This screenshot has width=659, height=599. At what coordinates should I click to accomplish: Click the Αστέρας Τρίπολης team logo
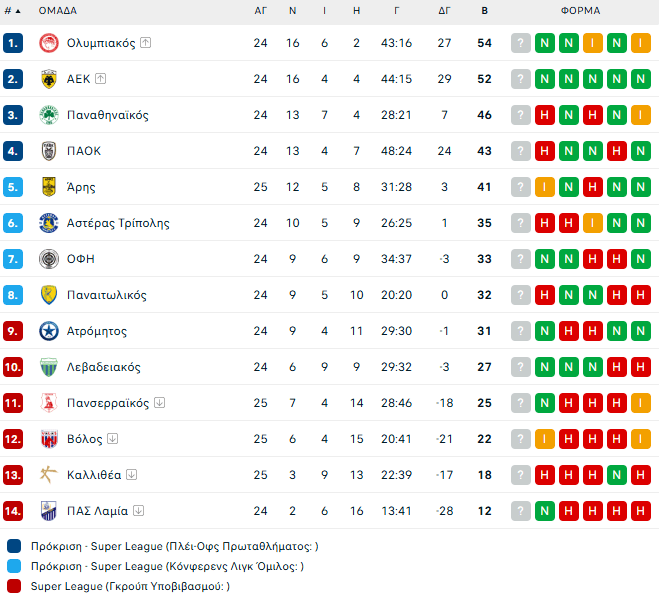pos(48,223)
